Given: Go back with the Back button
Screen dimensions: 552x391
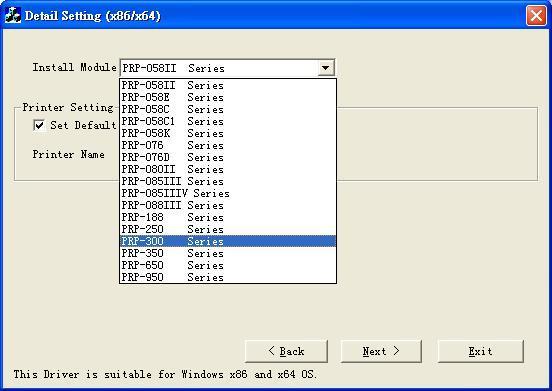Looking at the screenshot, I should tap(286, 351).
